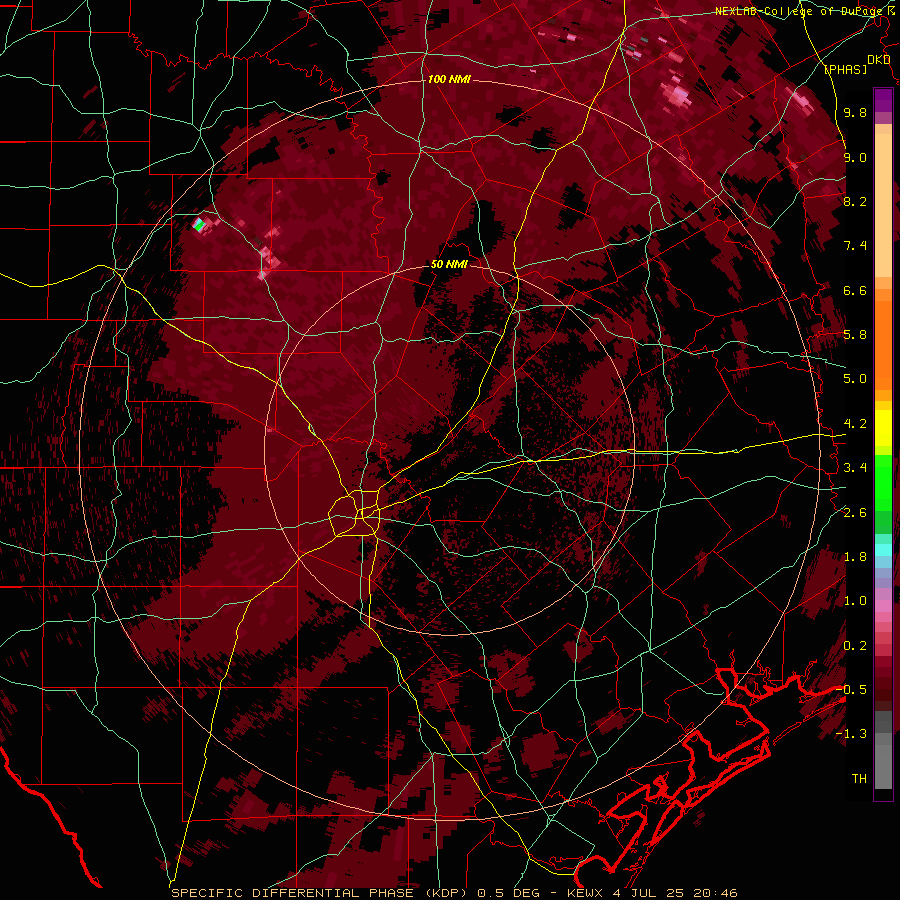Click the bright green segment of the color bar
This screenshot has width=900, height=900.
coord(883,482)
